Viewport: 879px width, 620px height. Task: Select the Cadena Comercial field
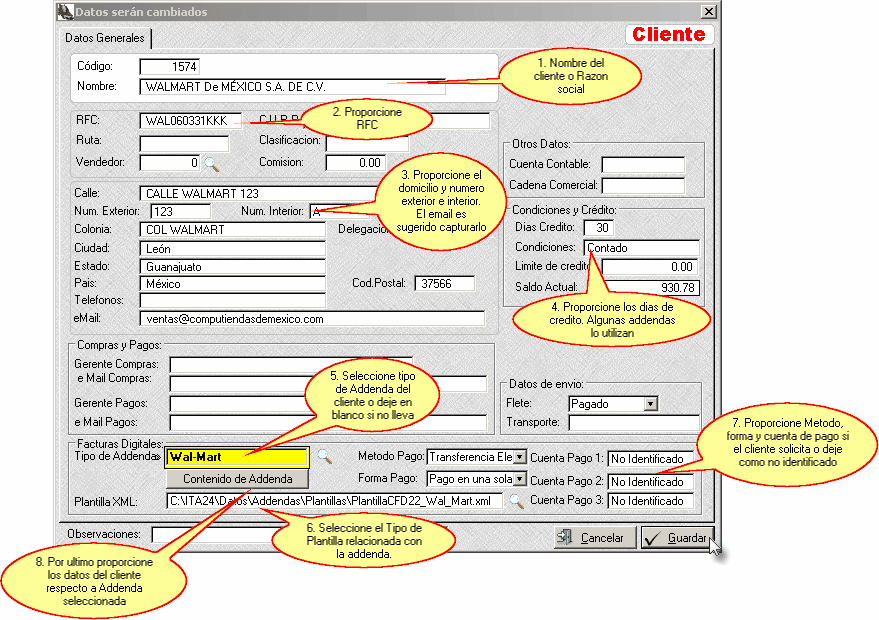click(x=643, y=185)
